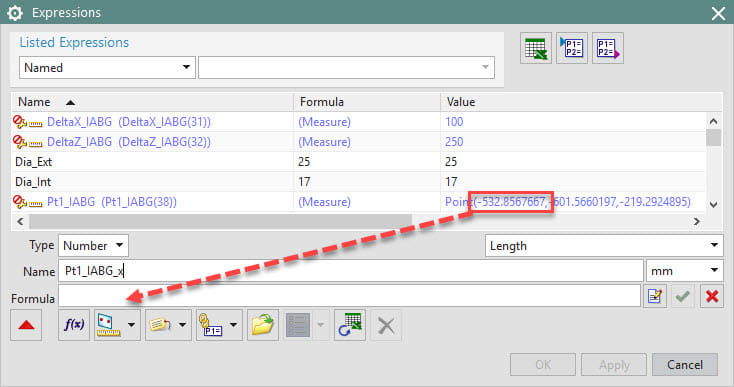This screenshot has height=387, width=734.
Task: Click the grayed OK button
Action: 543,365
